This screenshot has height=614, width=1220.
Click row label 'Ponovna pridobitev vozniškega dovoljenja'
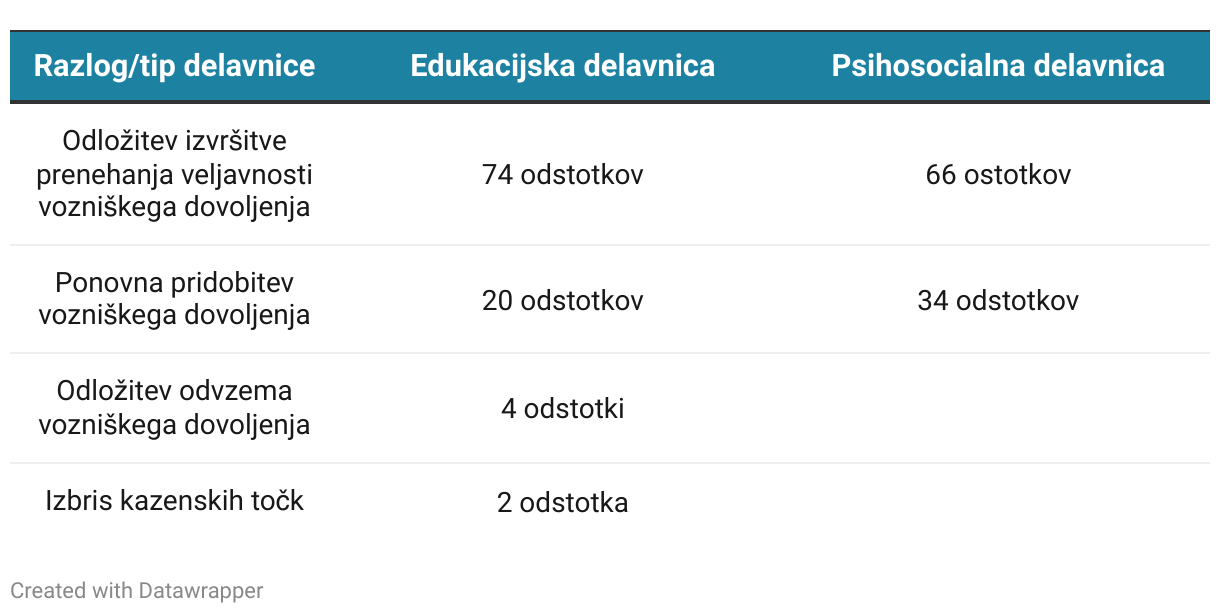(174, 298)
